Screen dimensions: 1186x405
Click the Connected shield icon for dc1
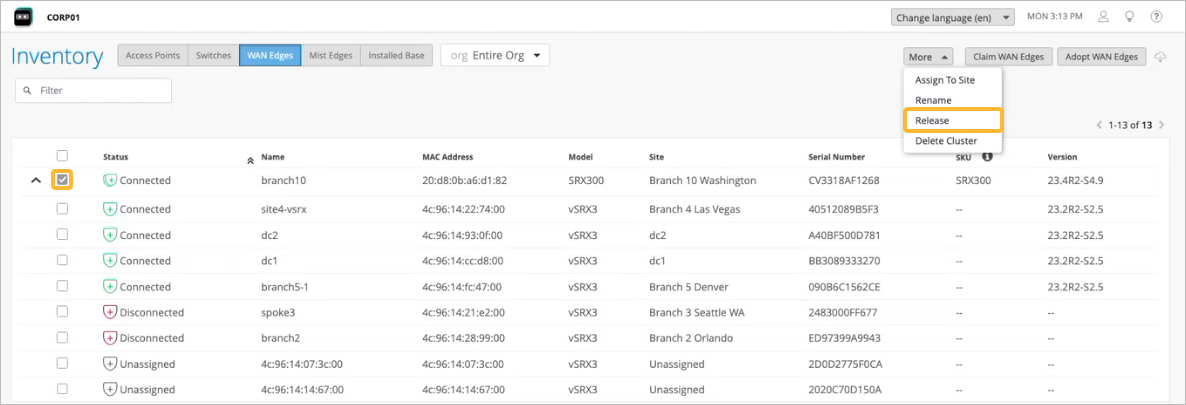[x=110, y=260]
